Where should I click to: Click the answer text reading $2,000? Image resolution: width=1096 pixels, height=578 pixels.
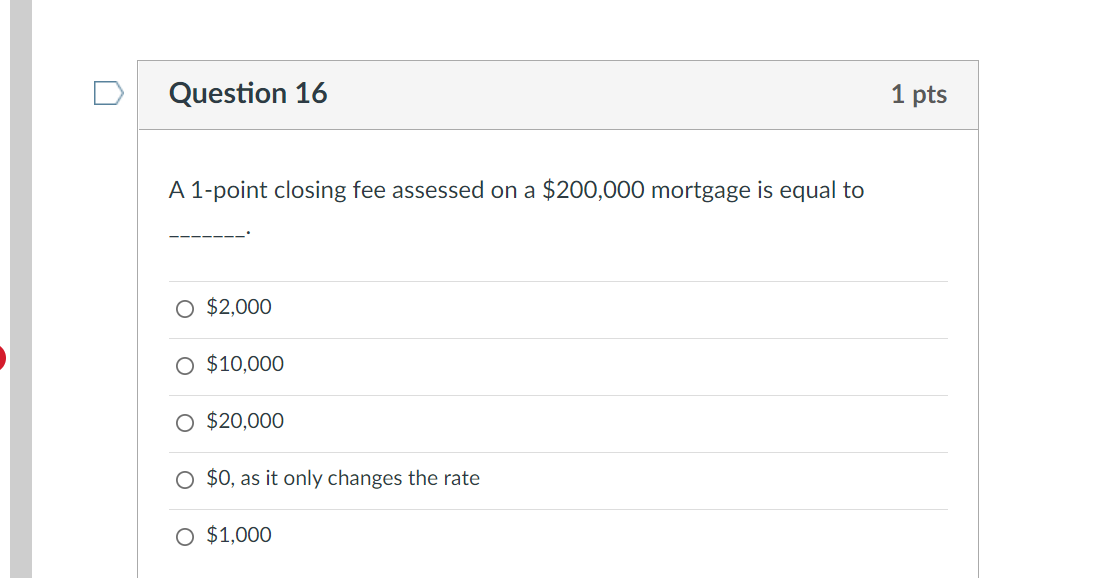[x=238, y=307]
